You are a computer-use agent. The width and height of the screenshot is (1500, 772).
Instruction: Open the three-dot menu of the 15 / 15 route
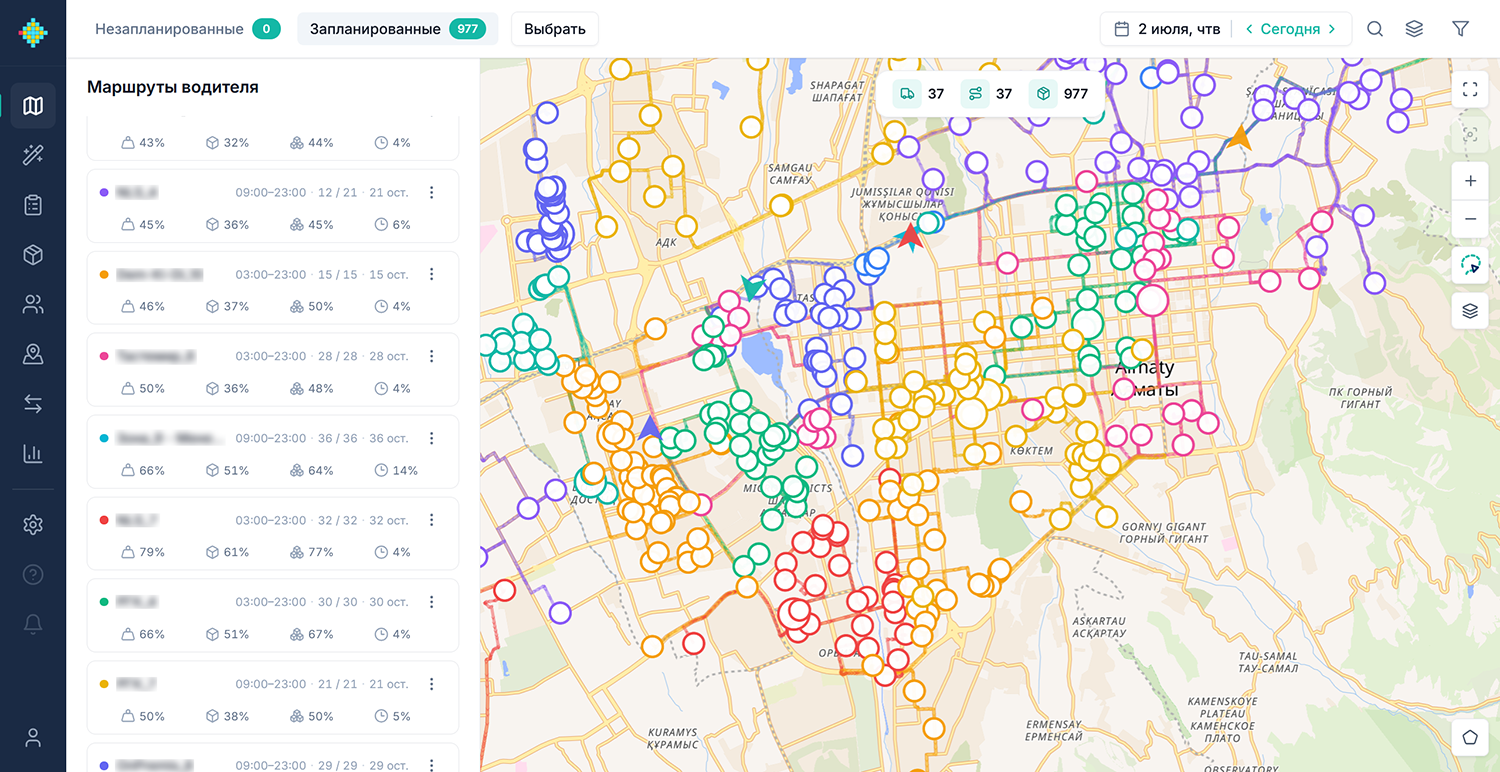(432, 274)
